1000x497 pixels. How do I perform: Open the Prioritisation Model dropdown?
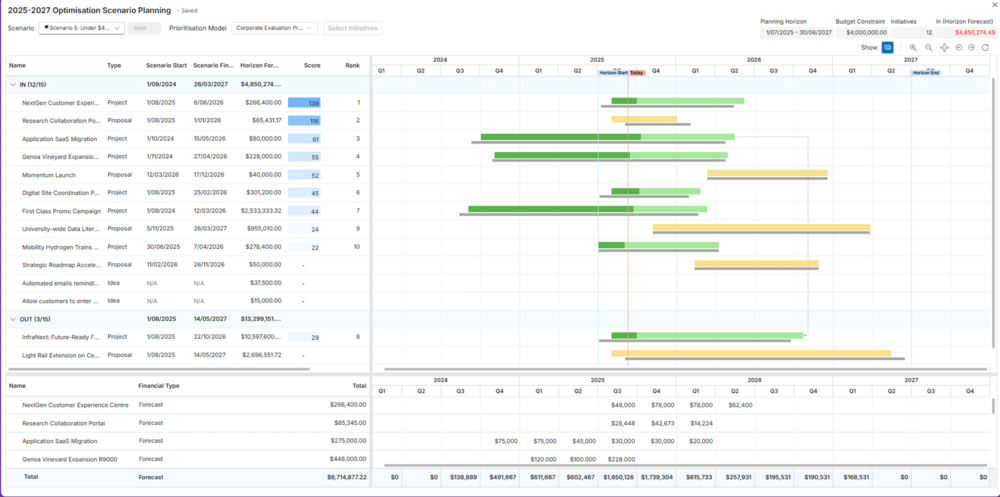click(x=276, y=29)
